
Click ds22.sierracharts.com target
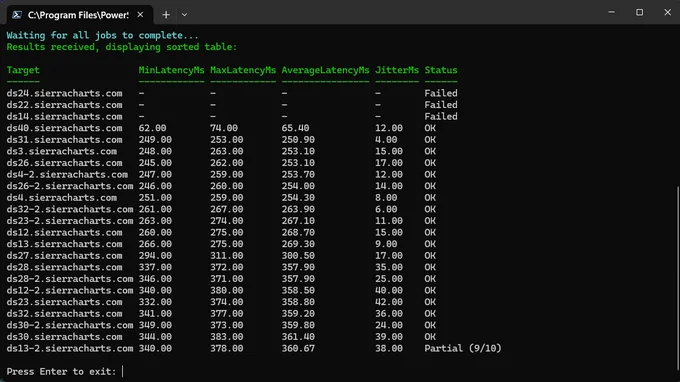(64, 105)
